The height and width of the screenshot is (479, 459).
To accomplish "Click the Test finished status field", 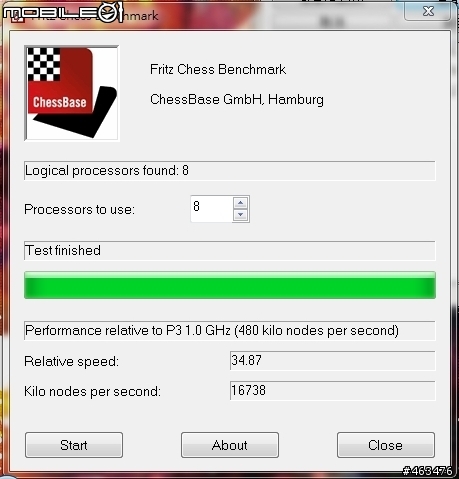I will pyautogui.click(x=230, y=250).
